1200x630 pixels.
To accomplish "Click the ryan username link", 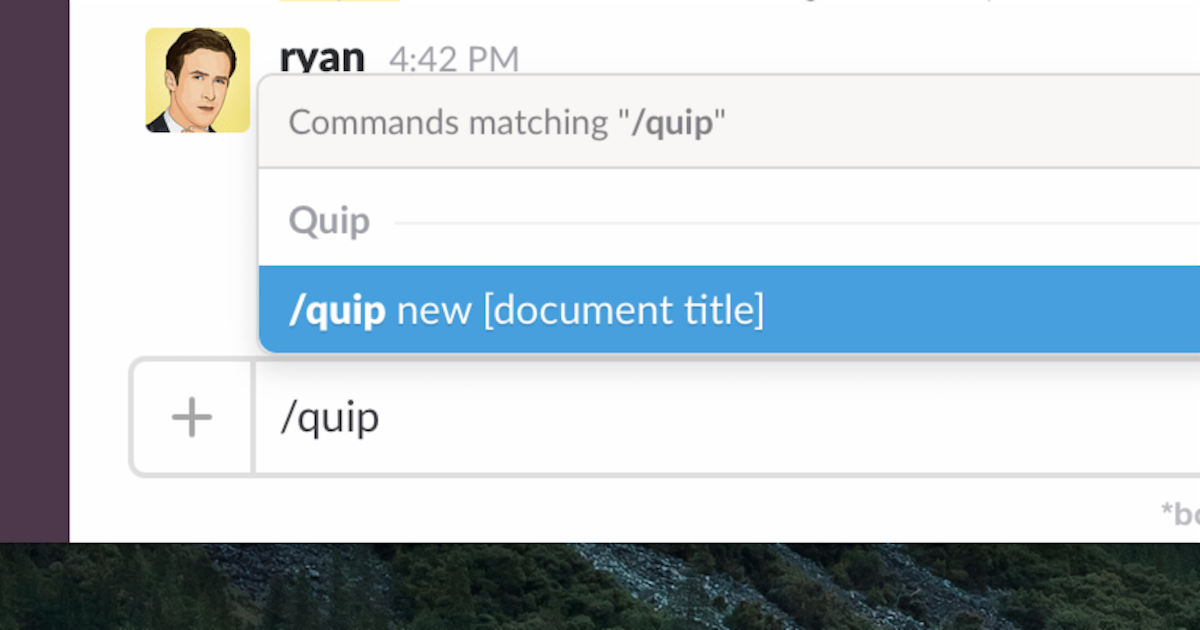I will [x=322, y=58].
